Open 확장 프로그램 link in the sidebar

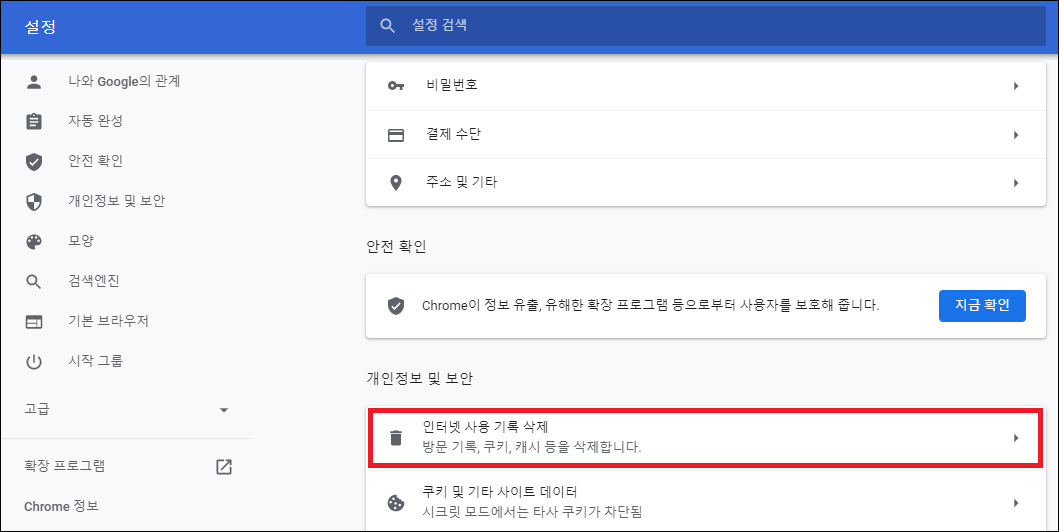tap(65, 466)
